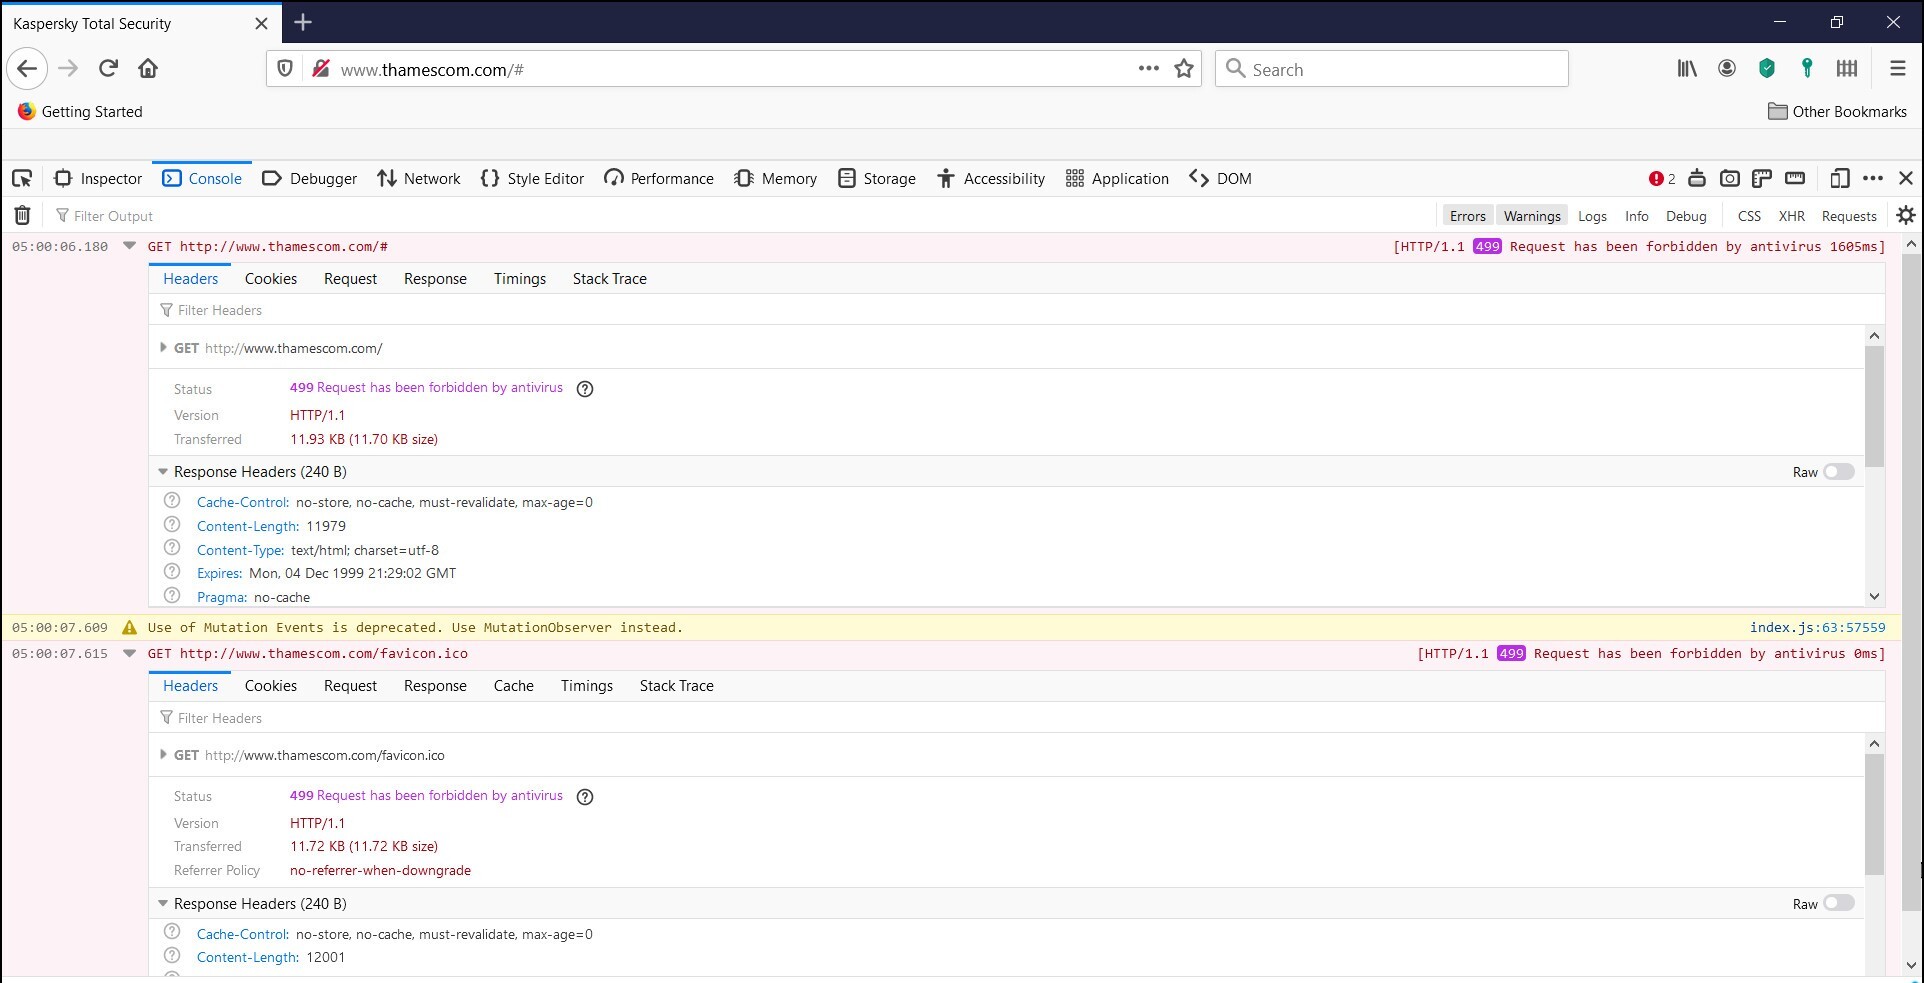Open Kaspersky Protection green shield extension
The width and height of the screenshot is (1924, 983).
tap(1767, 69)
